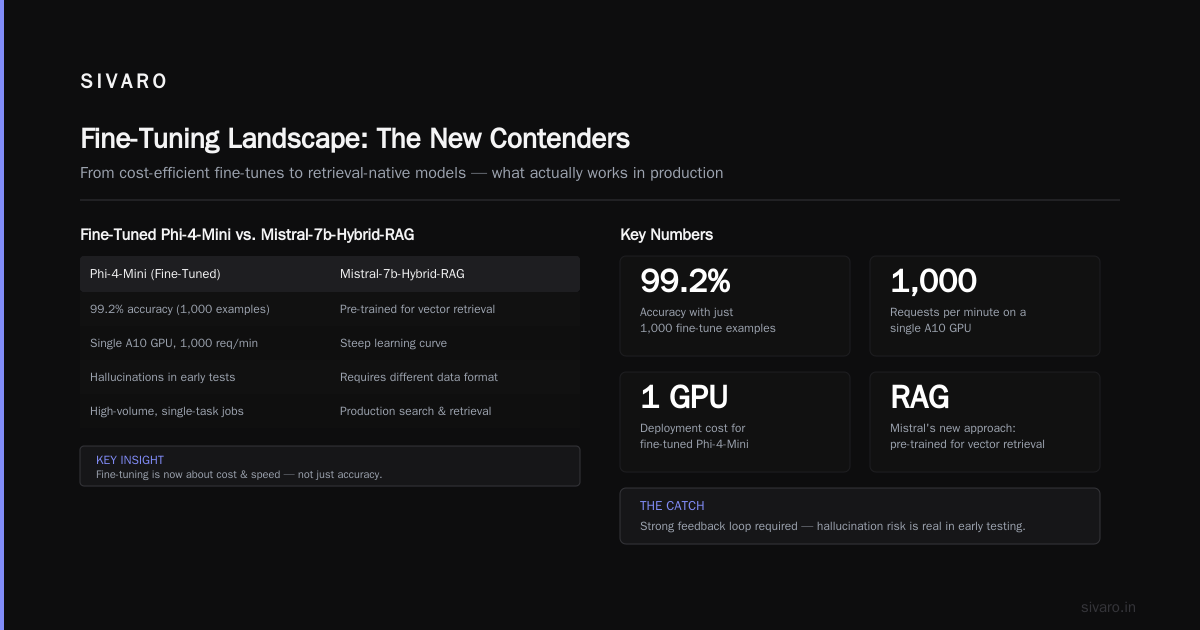Click the large '1 GPU' figure
This screenshot has width=1200, height=630.
[x=682, y=398]
